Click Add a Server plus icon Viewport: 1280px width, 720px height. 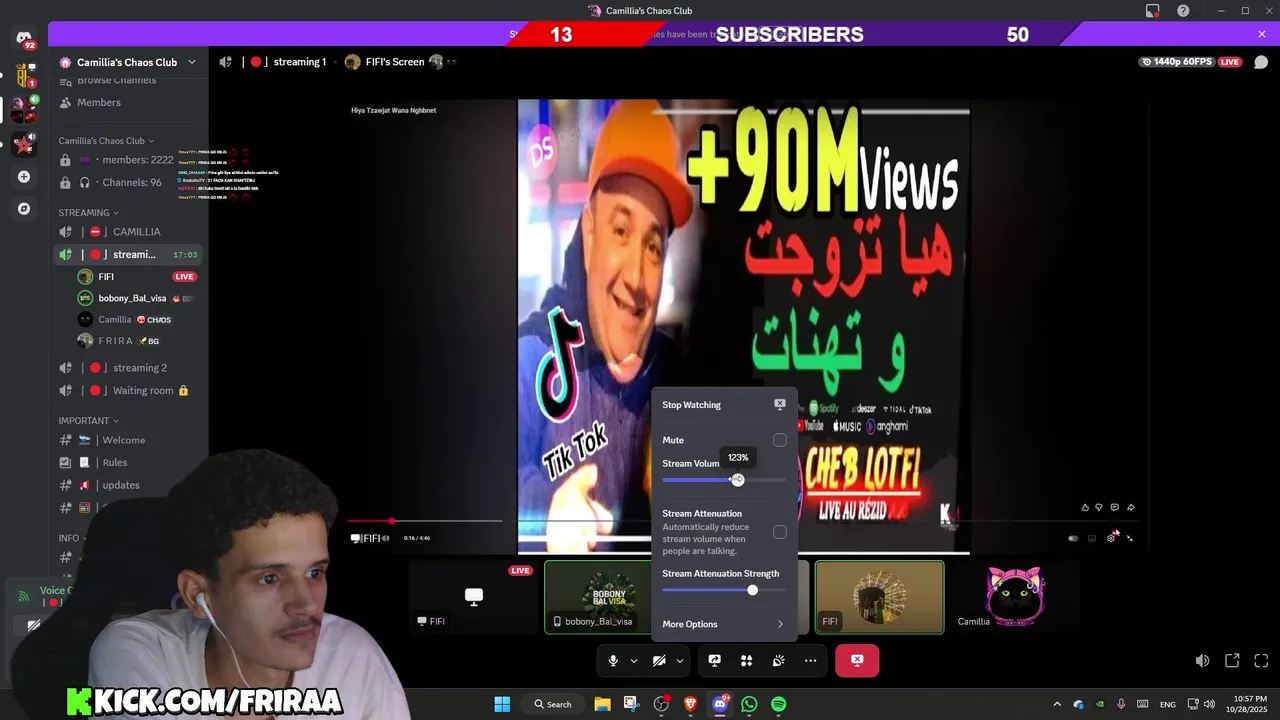tap(24, 177)
